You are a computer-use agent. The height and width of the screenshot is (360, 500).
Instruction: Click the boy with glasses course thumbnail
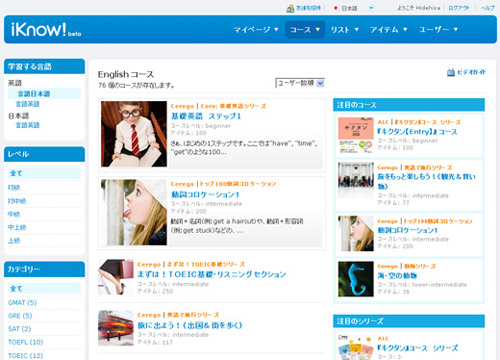134,134
